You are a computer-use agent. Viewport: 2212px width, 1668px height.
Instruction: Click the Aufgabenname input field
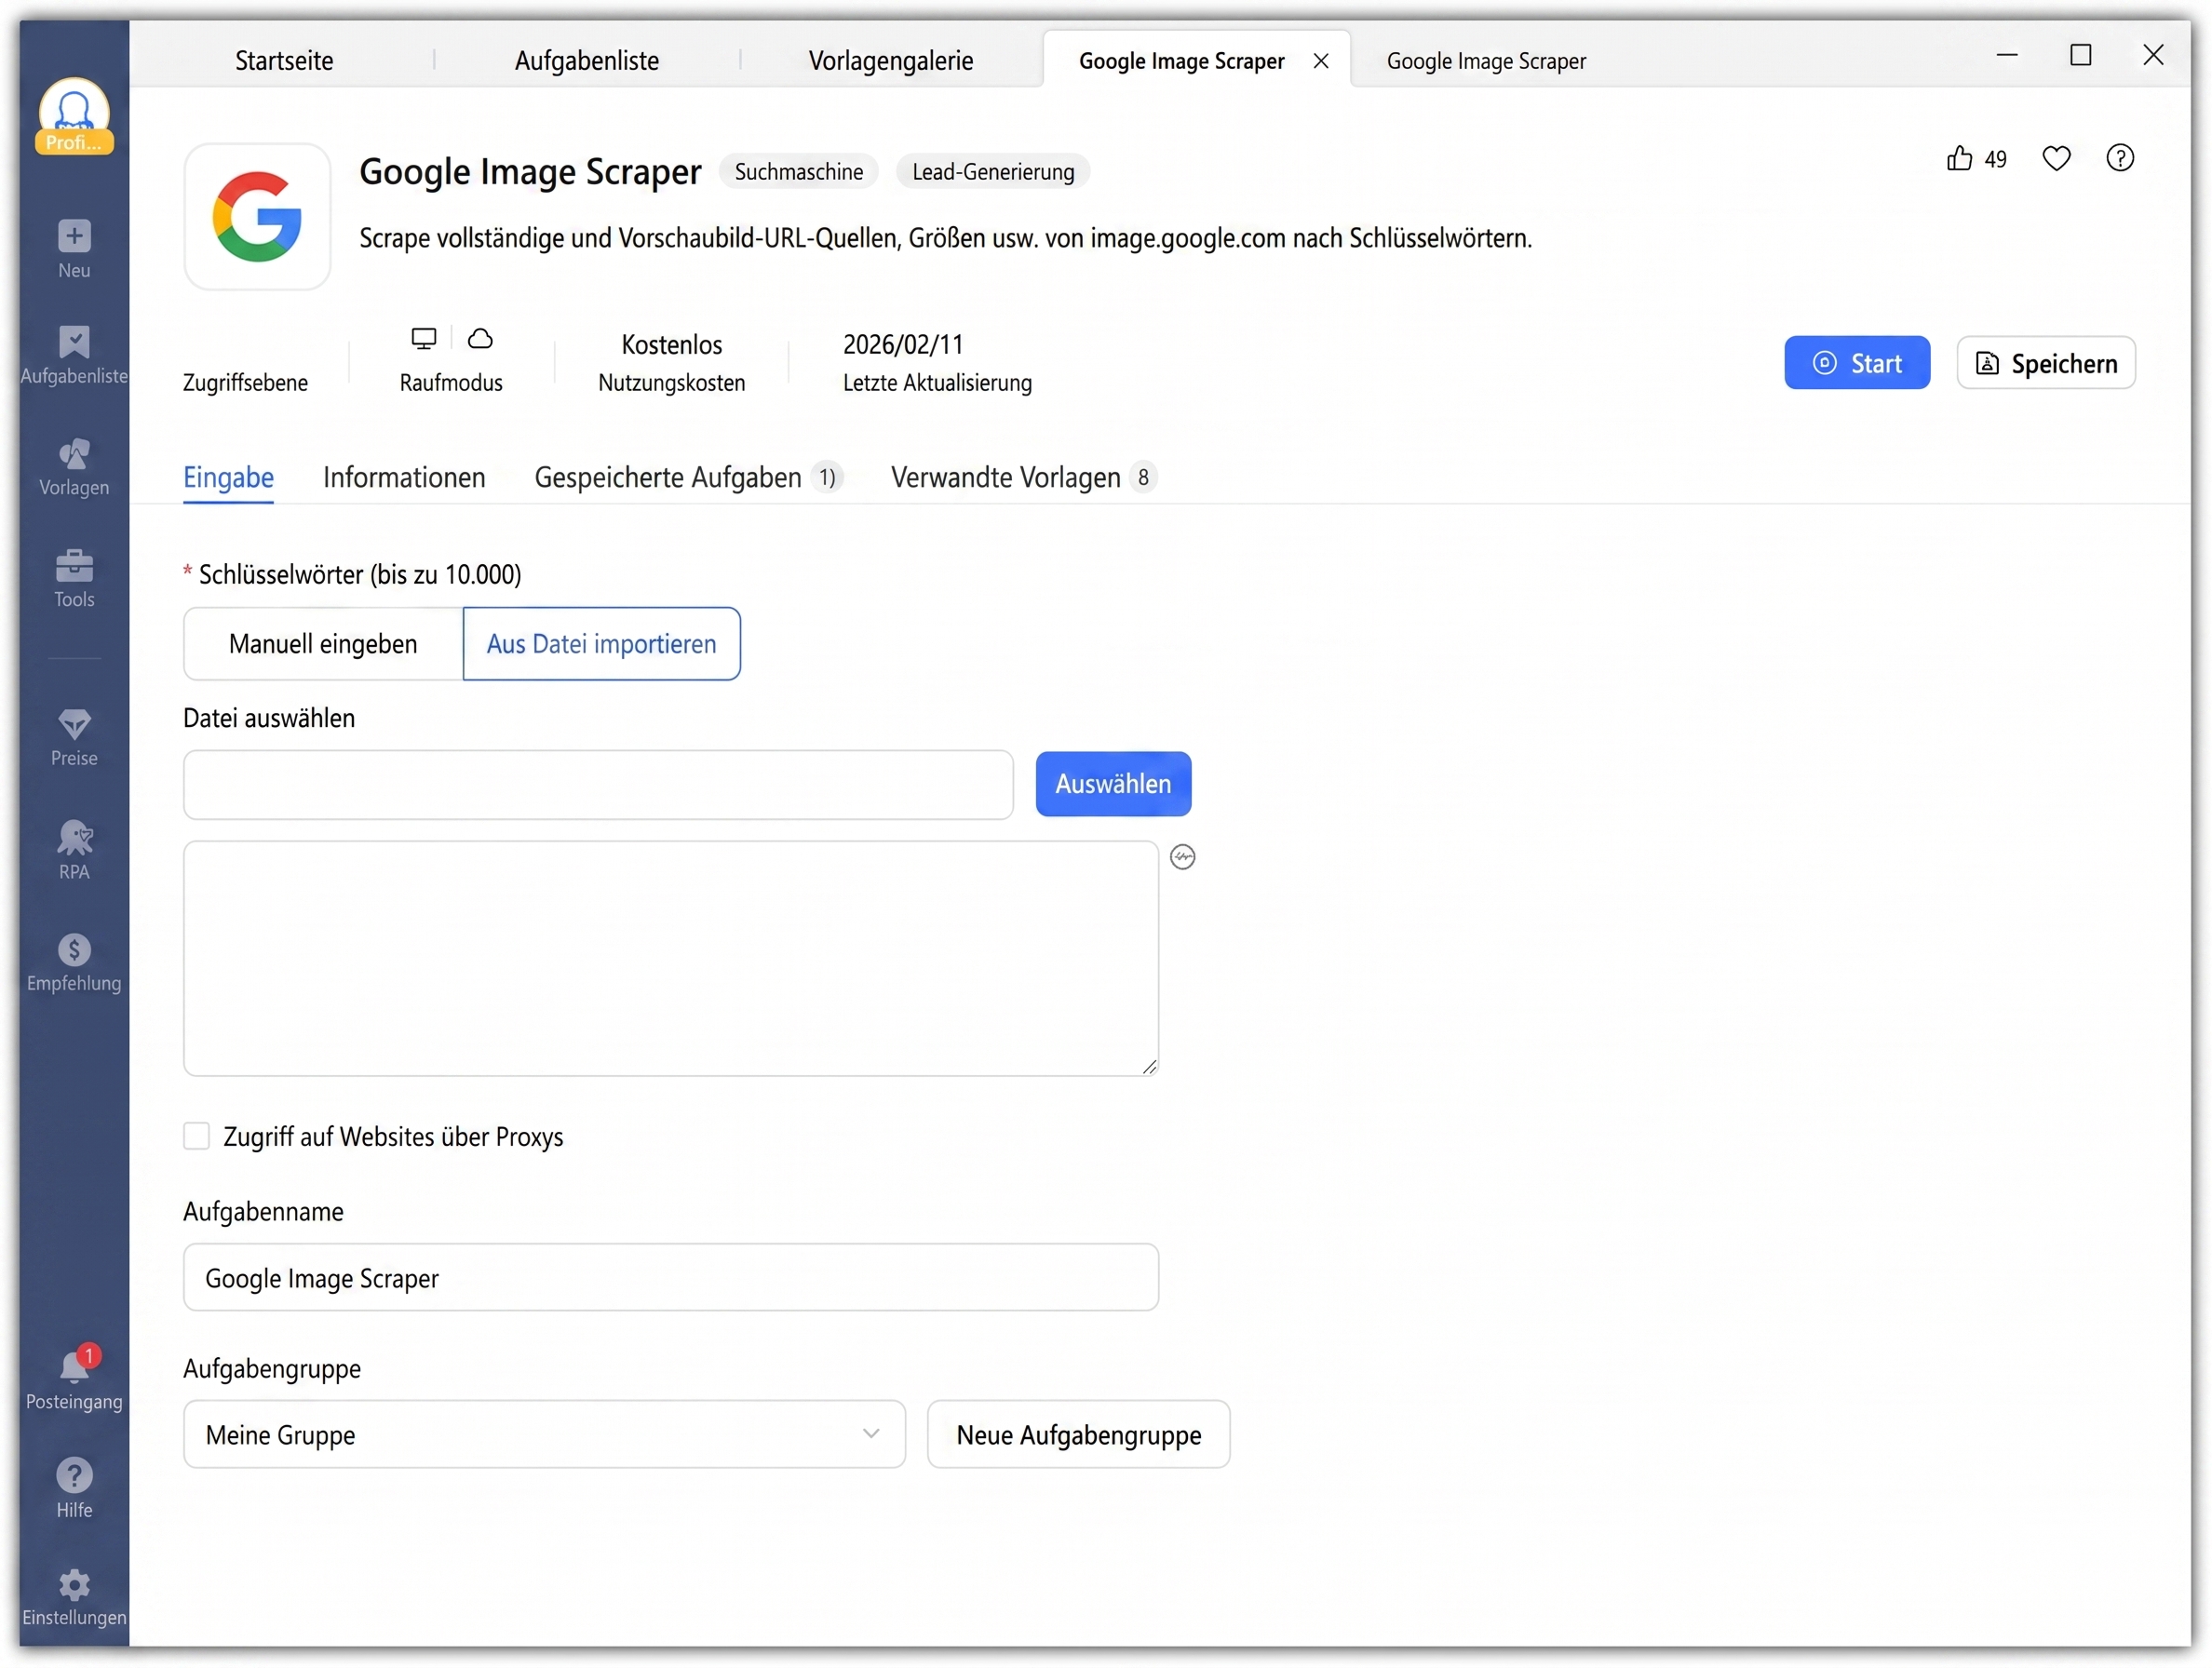tap(671, 1277)
